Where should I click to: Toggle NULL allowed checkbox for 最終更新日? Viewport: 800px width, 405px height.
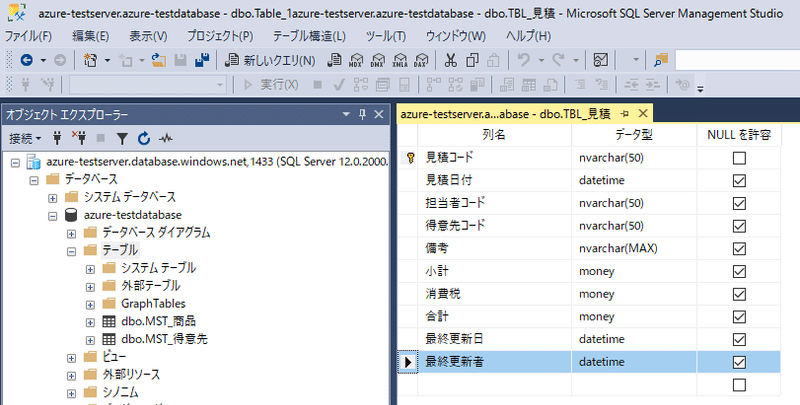(x=739, y=340)
